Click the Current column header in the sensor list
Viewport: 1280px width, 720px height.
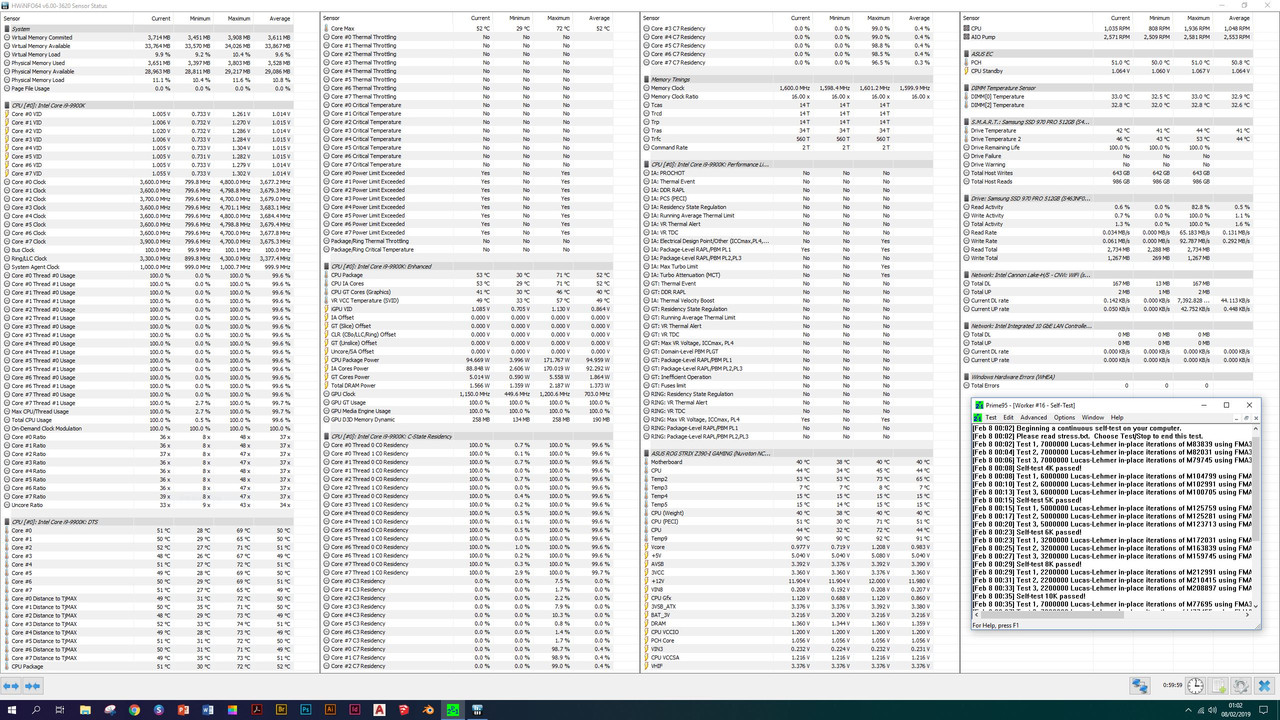coord(160,17)
